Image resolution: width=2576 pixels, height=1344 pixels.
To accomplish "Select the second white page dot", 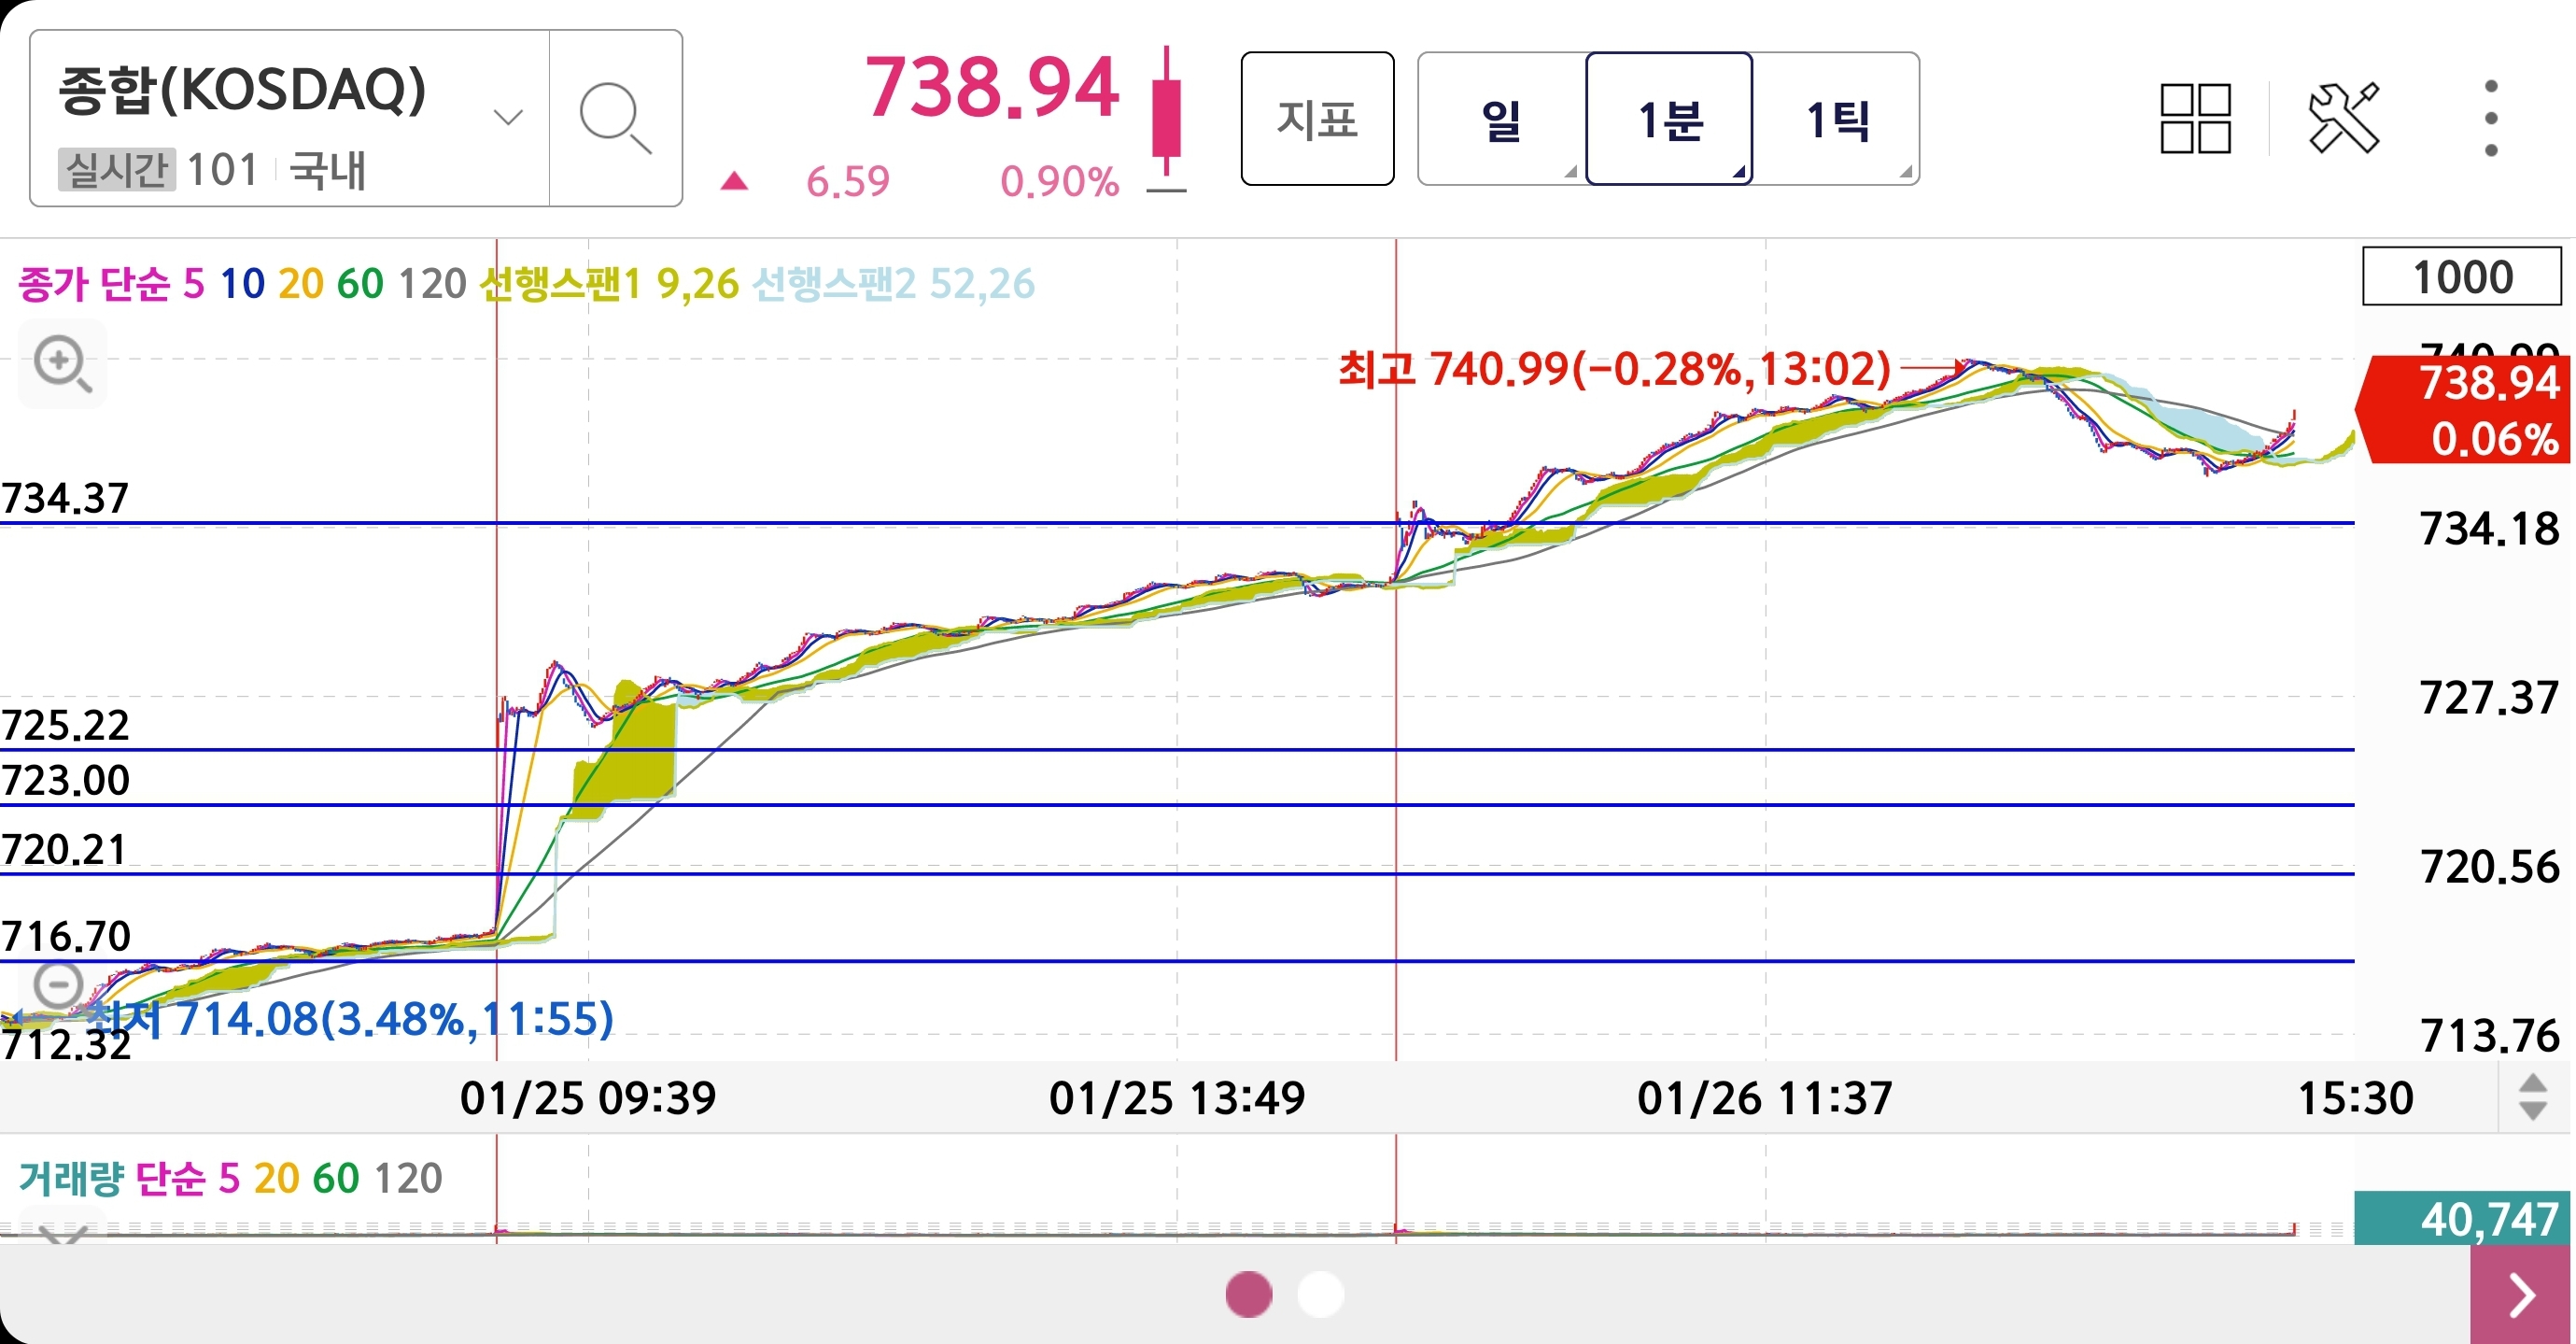I will (1320, 1294).
